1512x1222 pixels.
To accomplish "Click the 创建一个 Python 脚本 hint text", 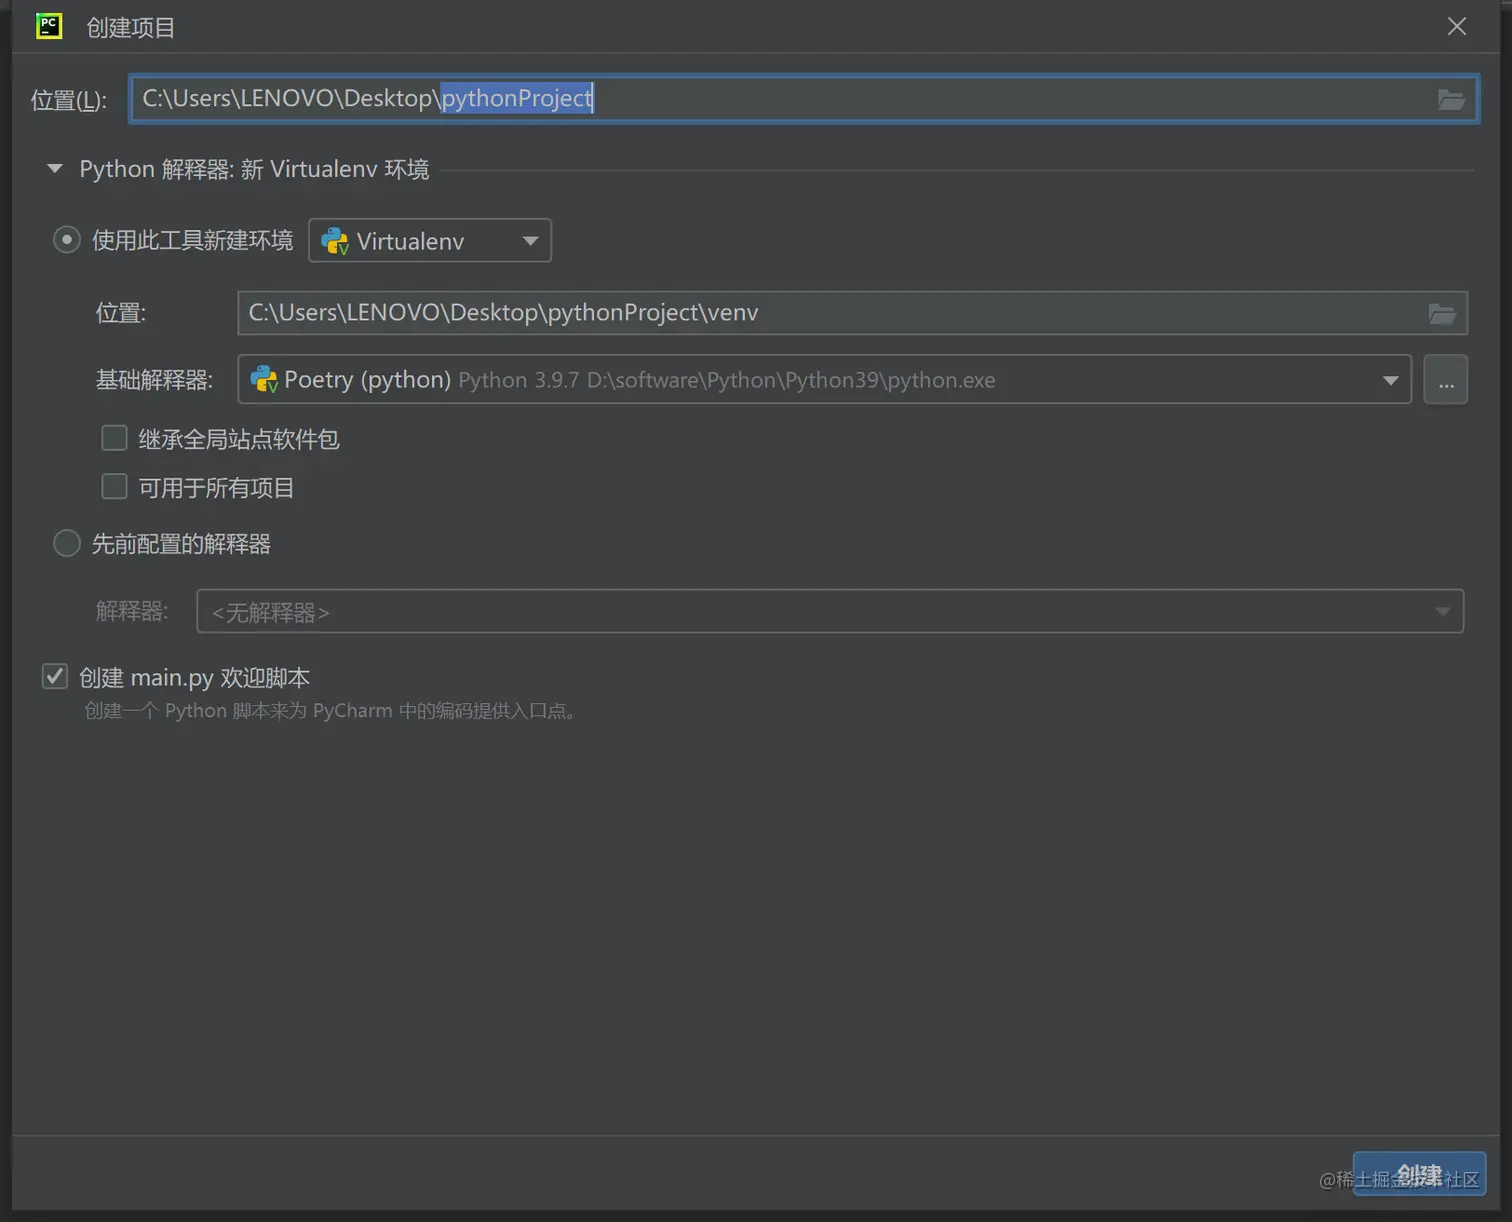I will coord(332,711).
